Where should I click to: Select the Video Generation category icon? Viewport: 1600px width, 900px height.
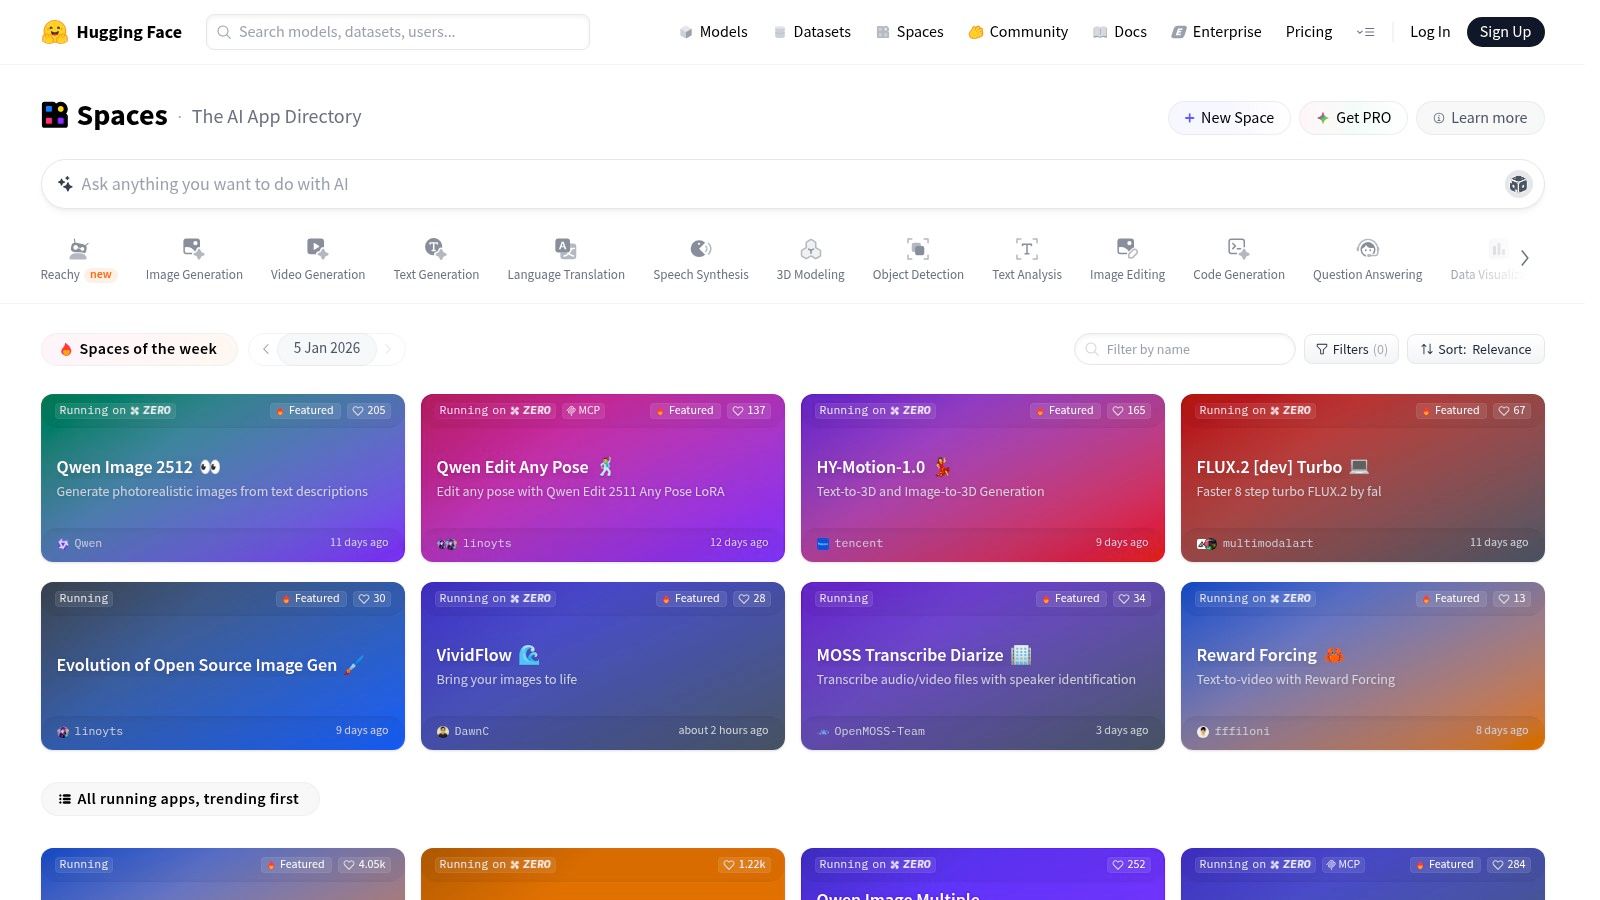tap(317, 248)
